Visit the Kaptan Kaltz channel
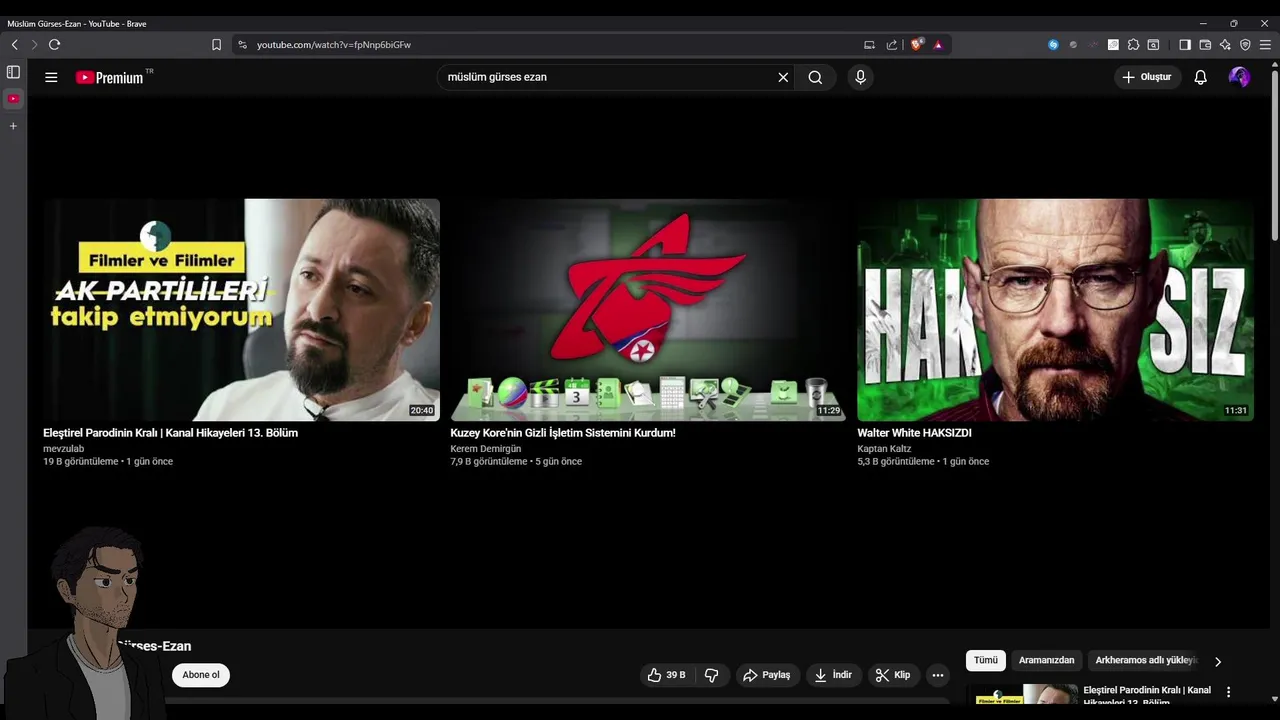The width and height of the screenshot is (1280, 720). tap(884, 449)
